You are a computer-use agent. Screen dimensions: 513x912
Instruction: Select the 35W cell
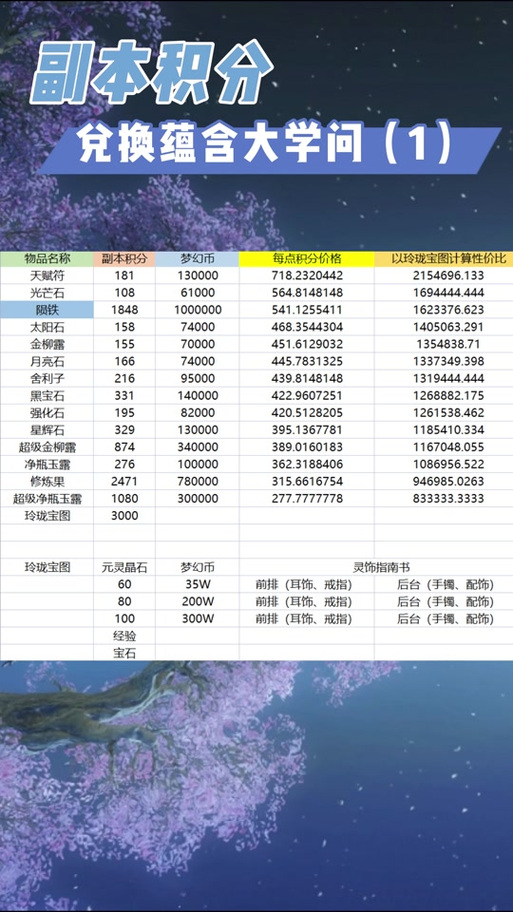(197, 584)
